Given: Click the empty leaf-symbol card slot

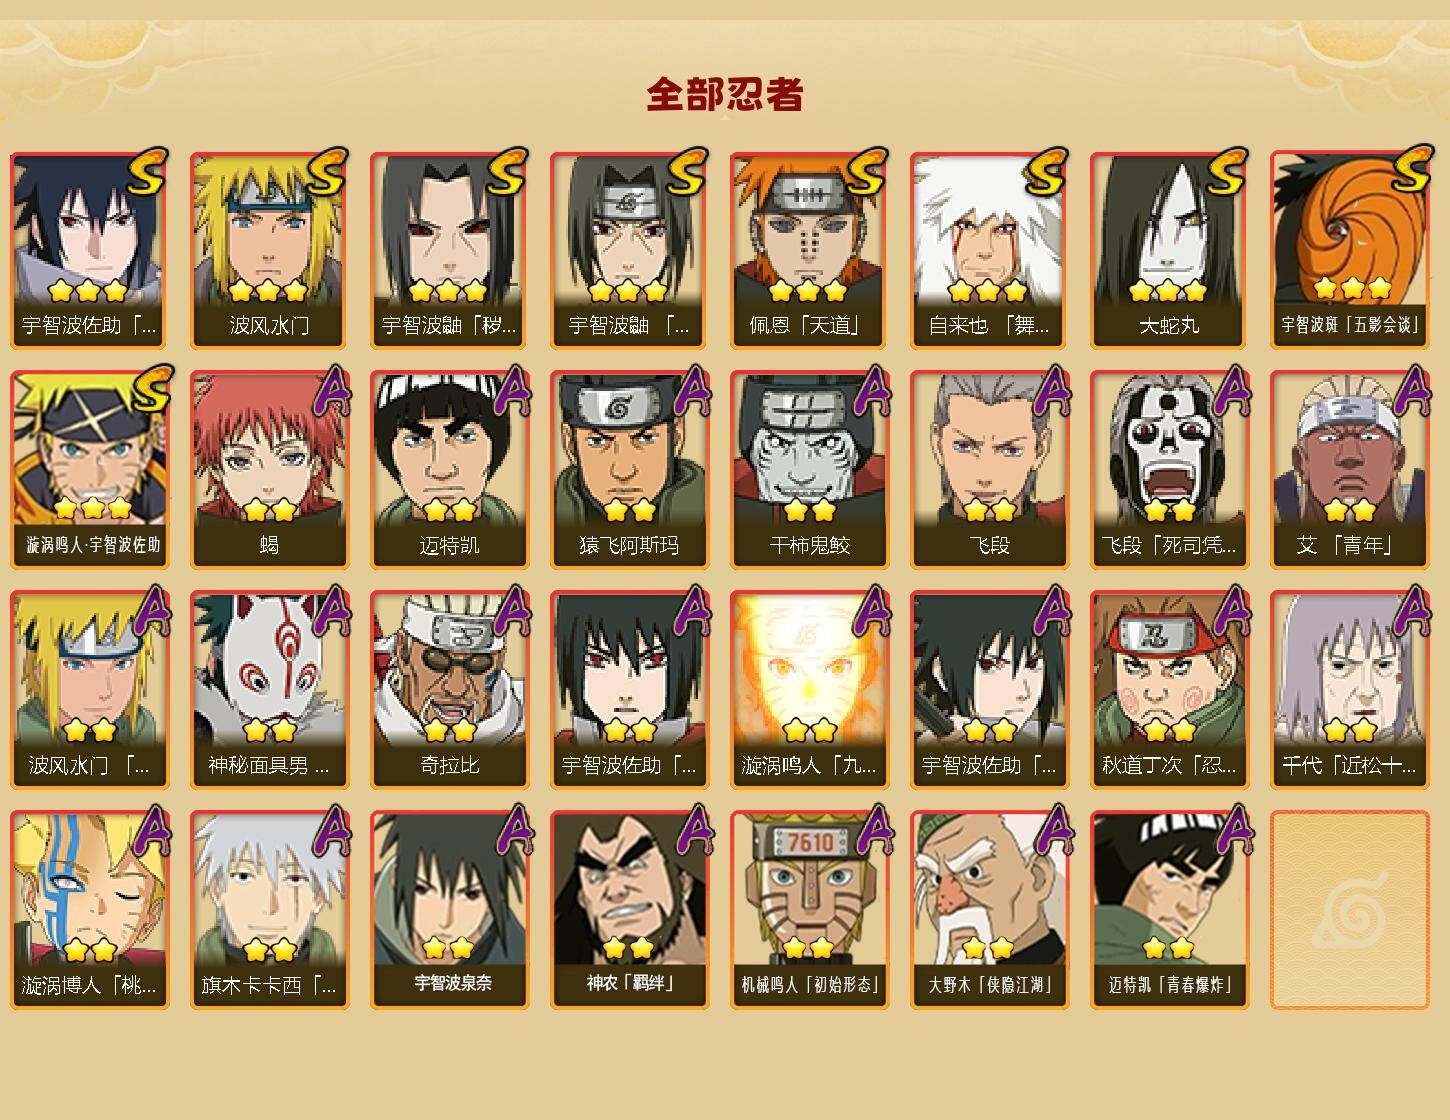Looking at the screenshot, I should 1350,910.
